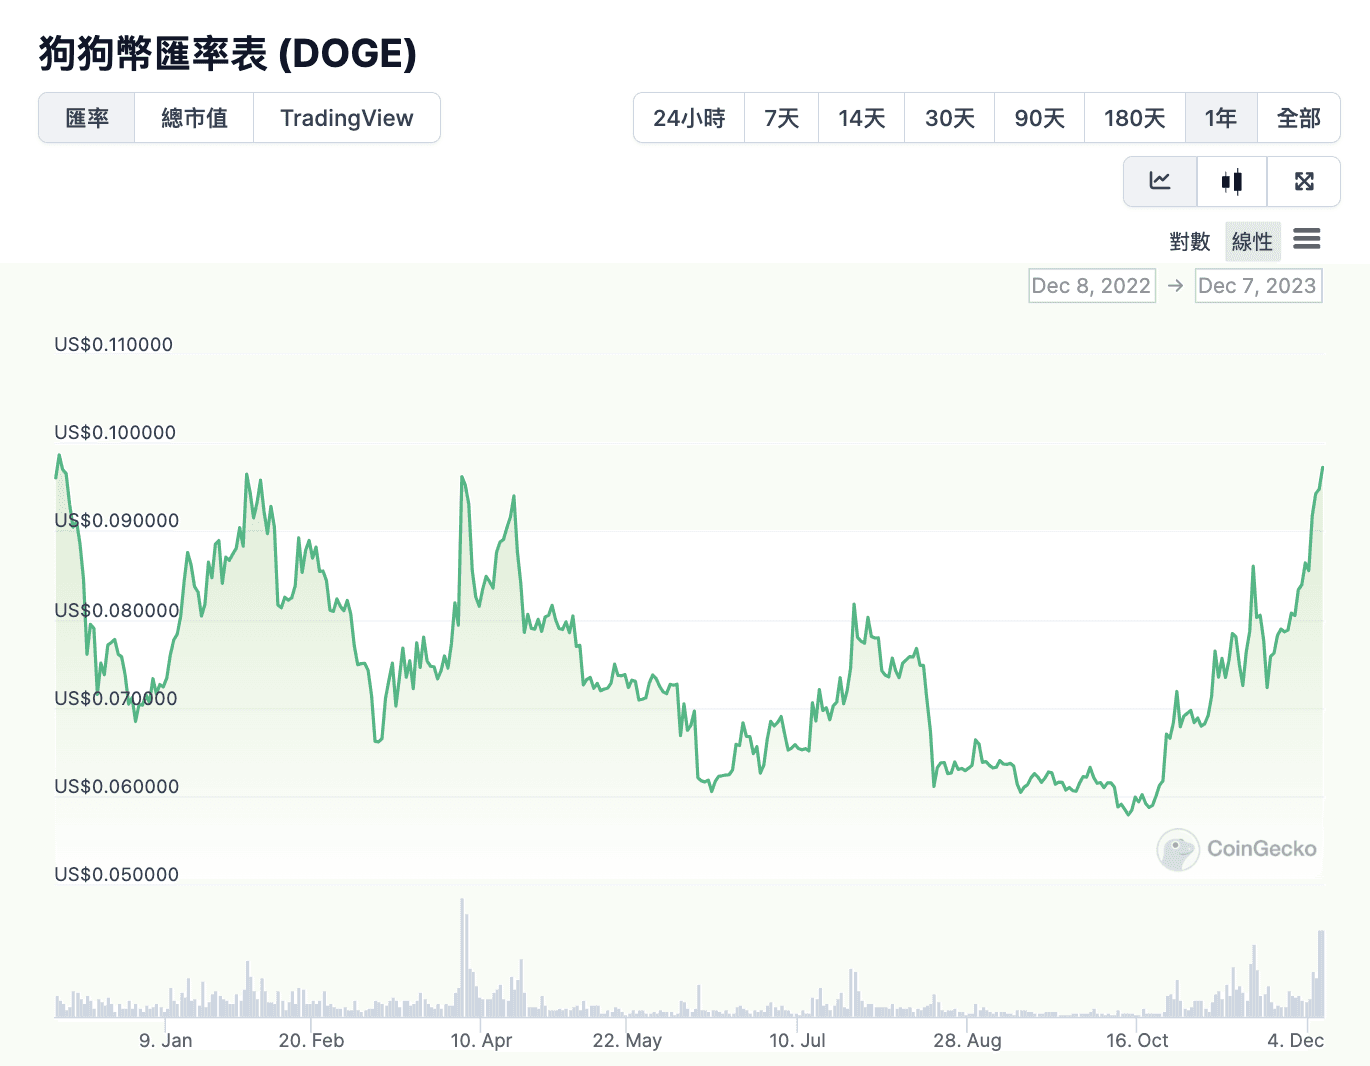Image resolution: width=1370 pixels, height=1066 pixels.
Task: Set range to 1年
Action: tap(1221, 118)
